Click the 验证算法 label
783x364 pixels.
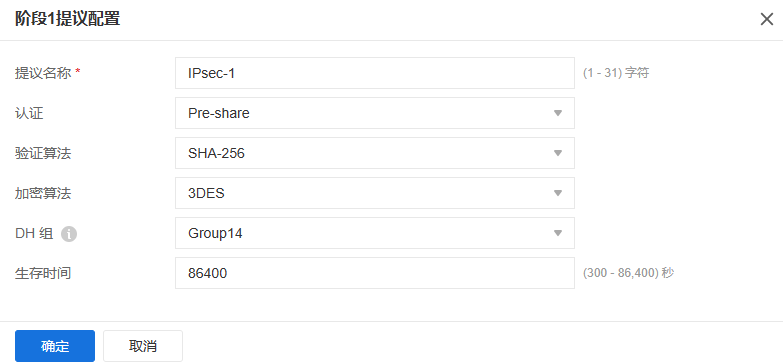(x=43, y=153)
